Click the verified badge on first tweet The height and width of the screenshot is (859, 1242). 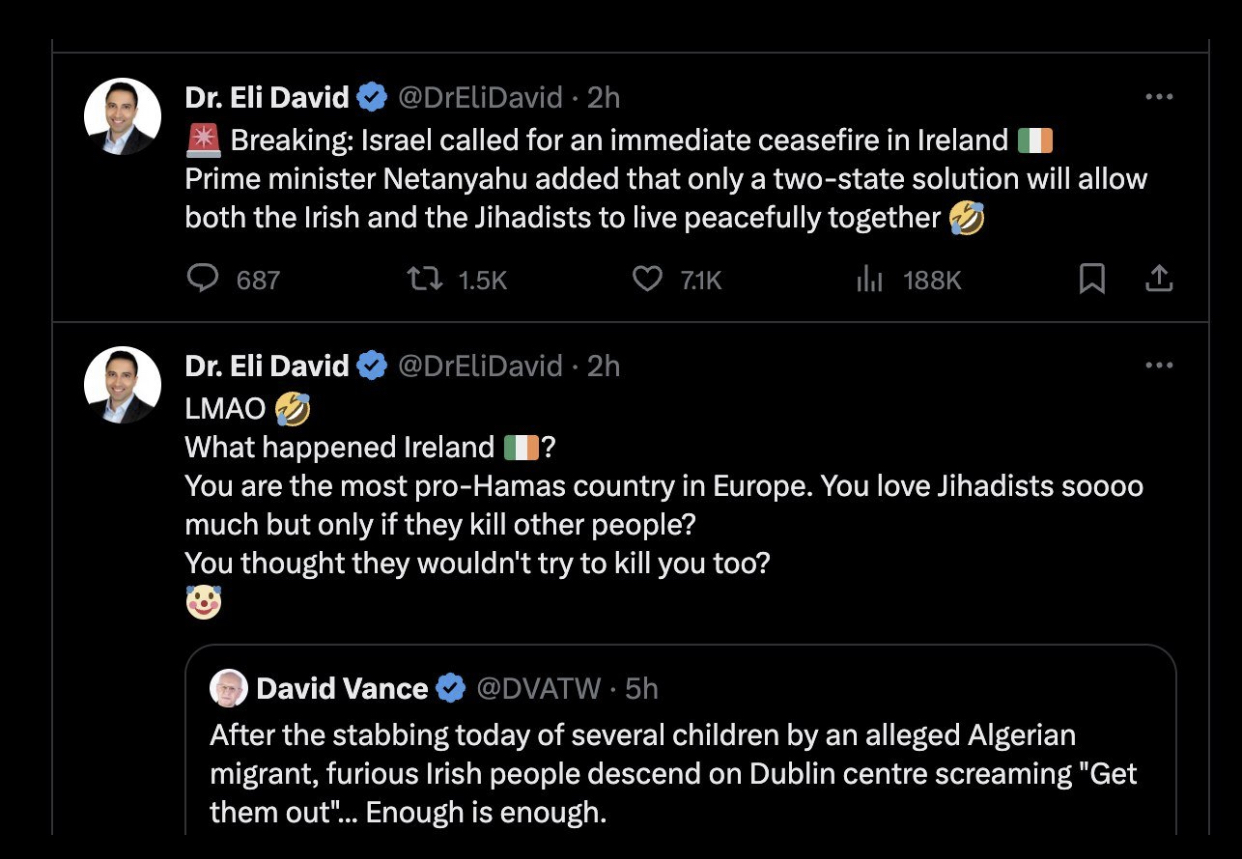373,97
